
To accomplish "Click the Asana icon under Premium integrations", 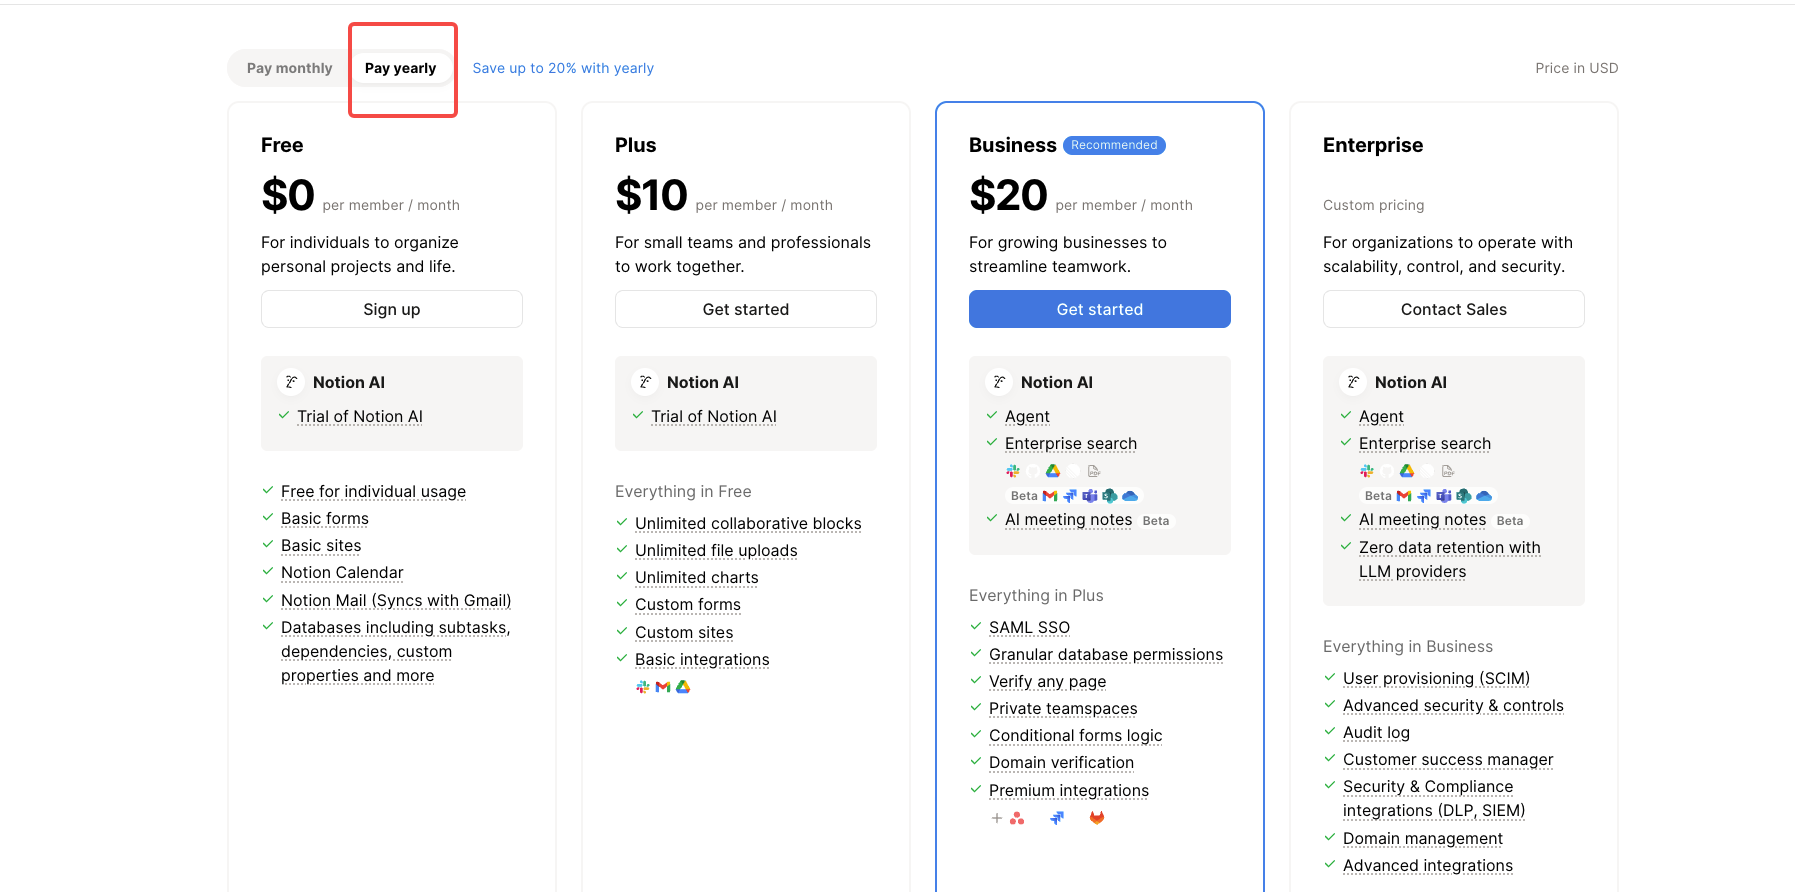I will click(x=1017, y=818).
